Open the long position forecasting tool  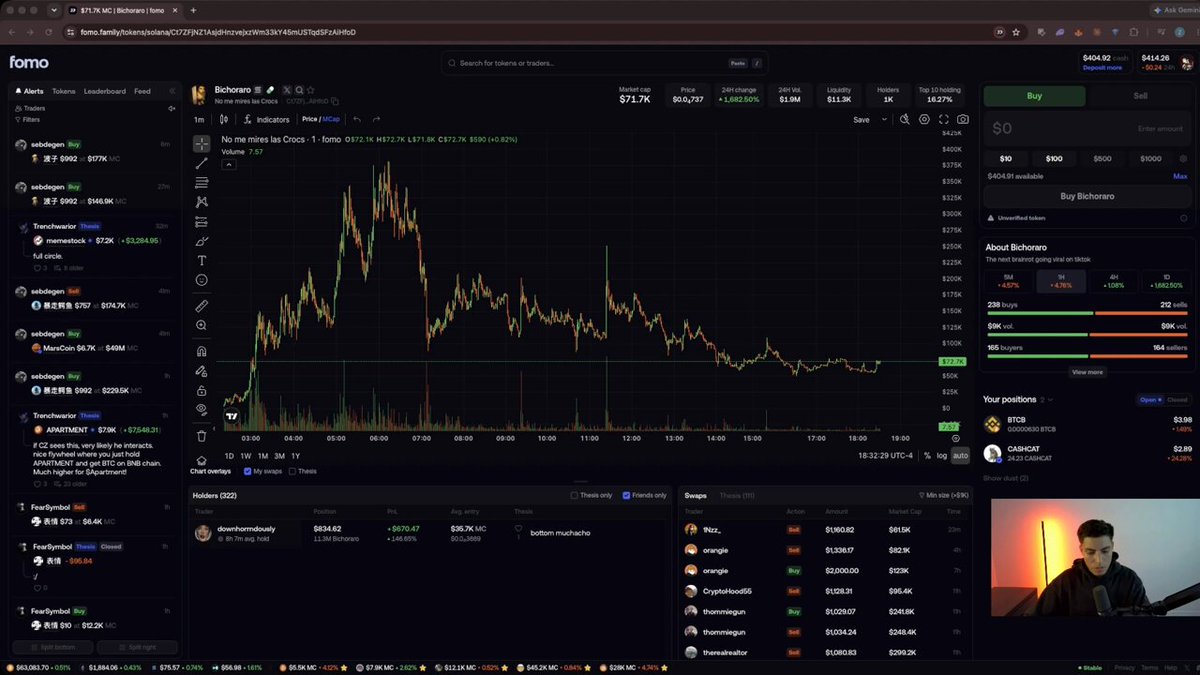201,222
